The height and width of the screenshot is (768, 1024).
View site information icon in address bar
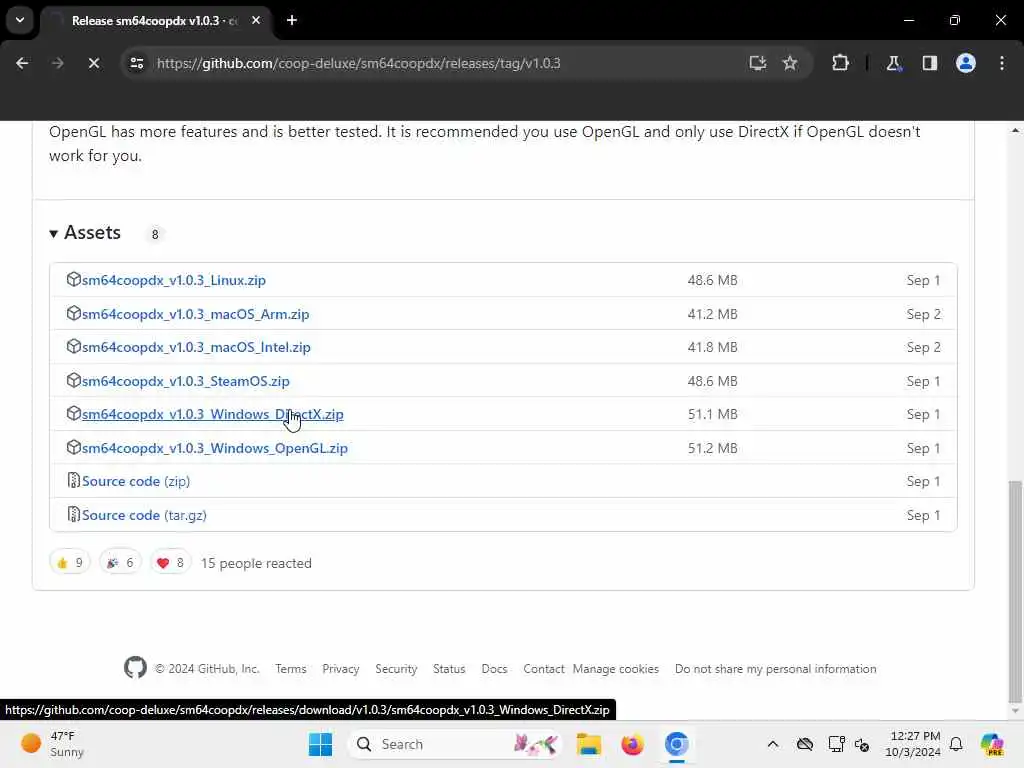click(x=136, y=63)
